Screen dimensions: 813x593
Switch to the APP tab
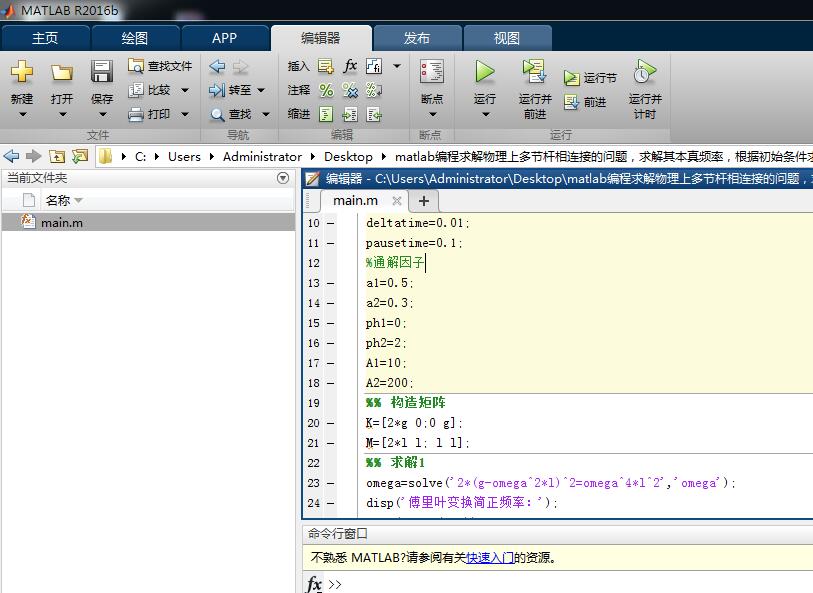pyautogui.click(x=225, y=38)
